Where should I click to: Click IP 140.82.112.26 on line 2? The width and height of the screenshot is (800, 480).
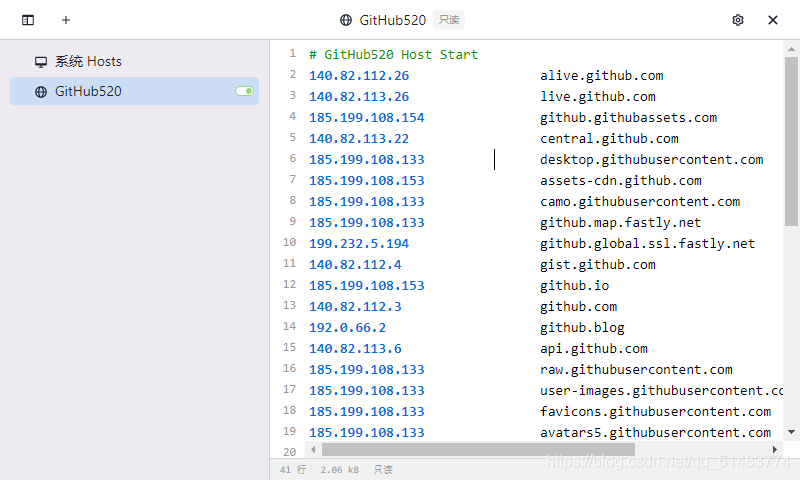pos(359,75)
